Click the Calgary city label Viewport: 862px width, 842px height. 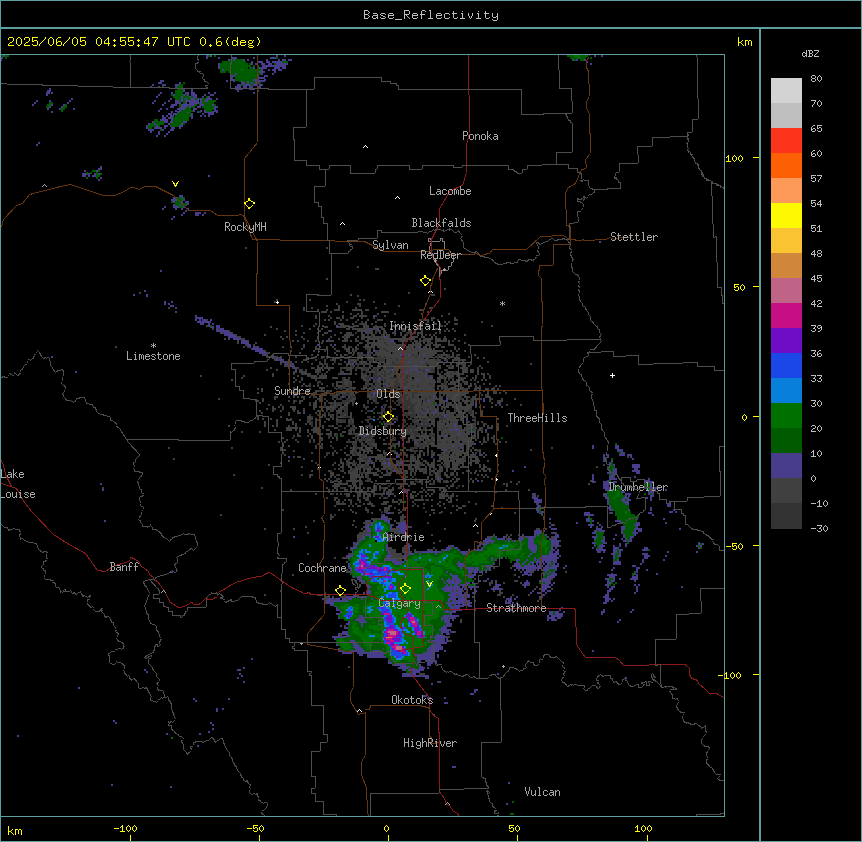[400, 603]
